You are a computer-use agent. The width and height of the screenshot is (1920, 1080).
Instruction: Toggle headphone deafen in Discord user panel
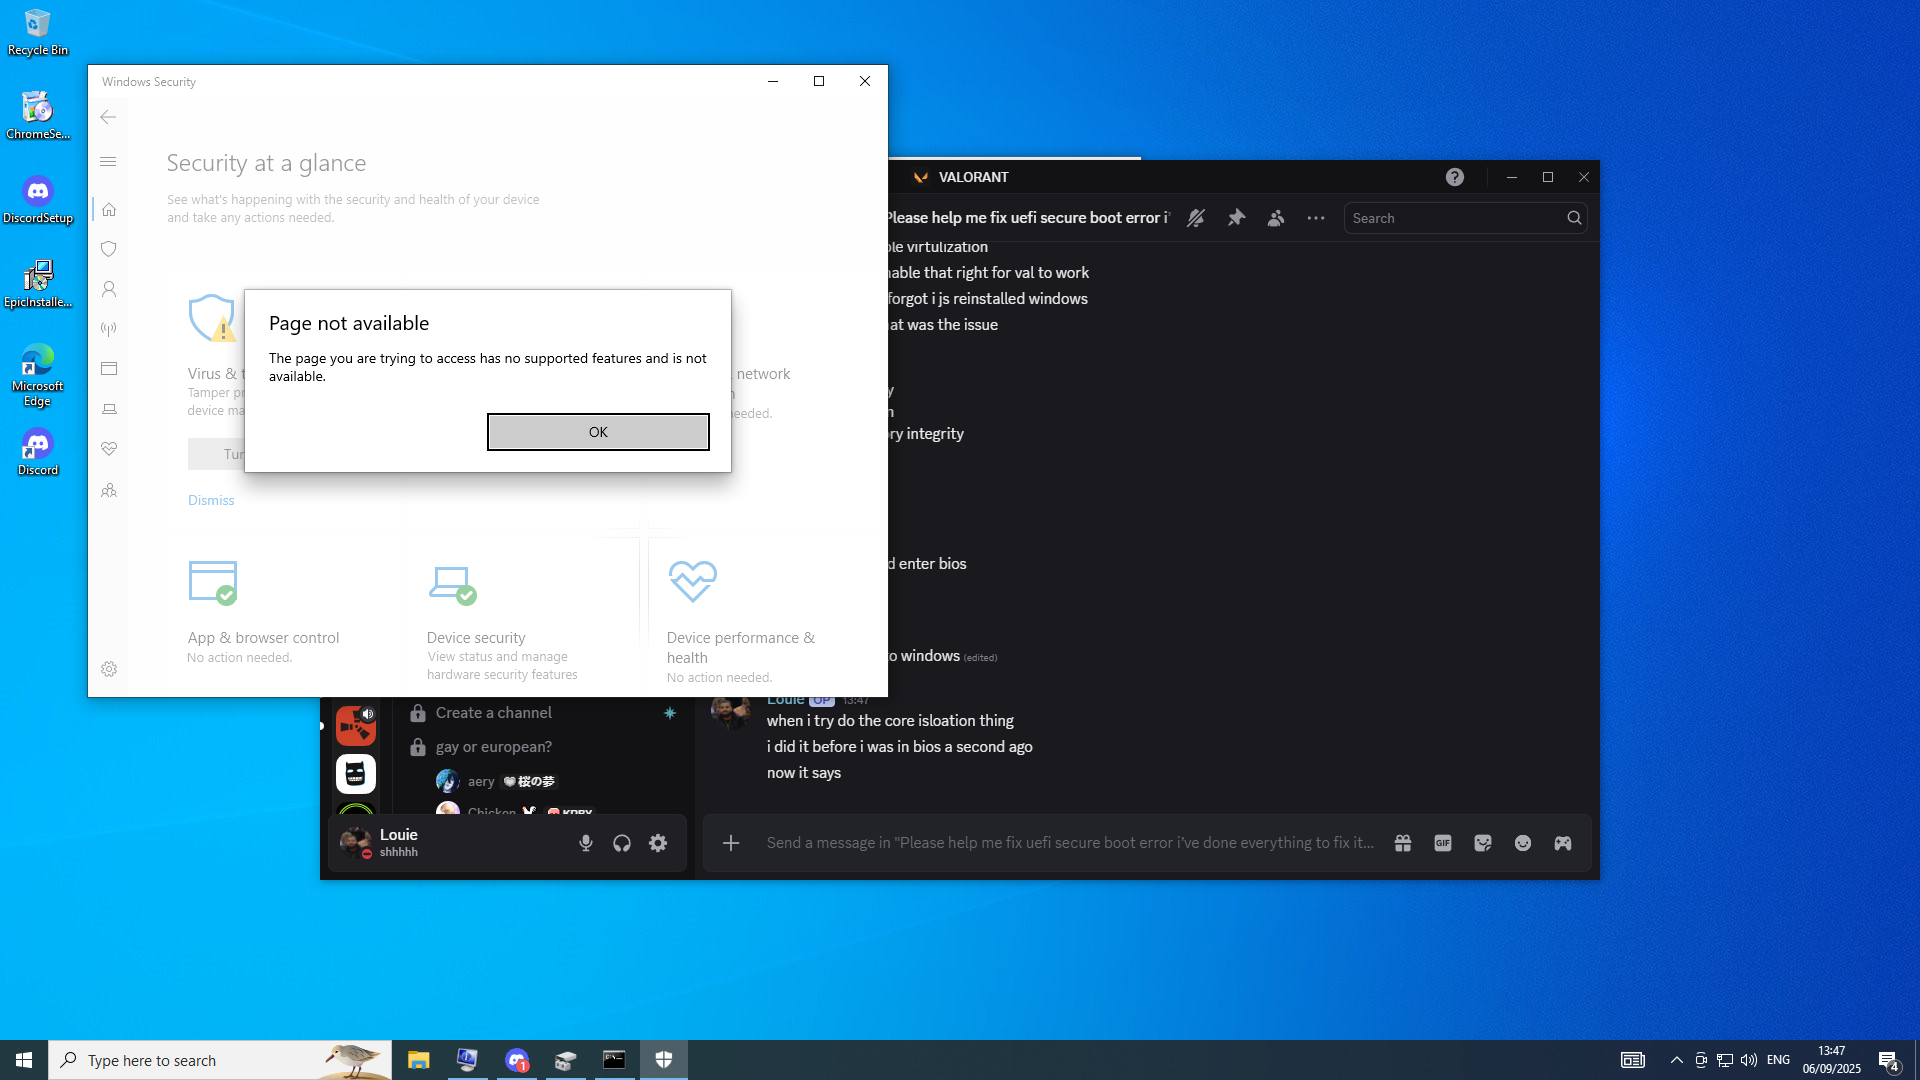622,843
